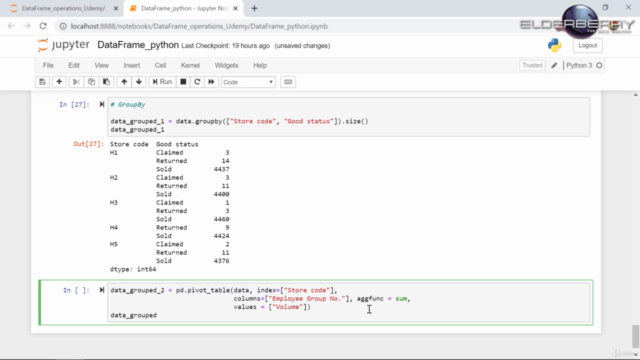The image size is (640, 360).
Task: Click the Out[27] output prompt
Action: click(89, 144)
